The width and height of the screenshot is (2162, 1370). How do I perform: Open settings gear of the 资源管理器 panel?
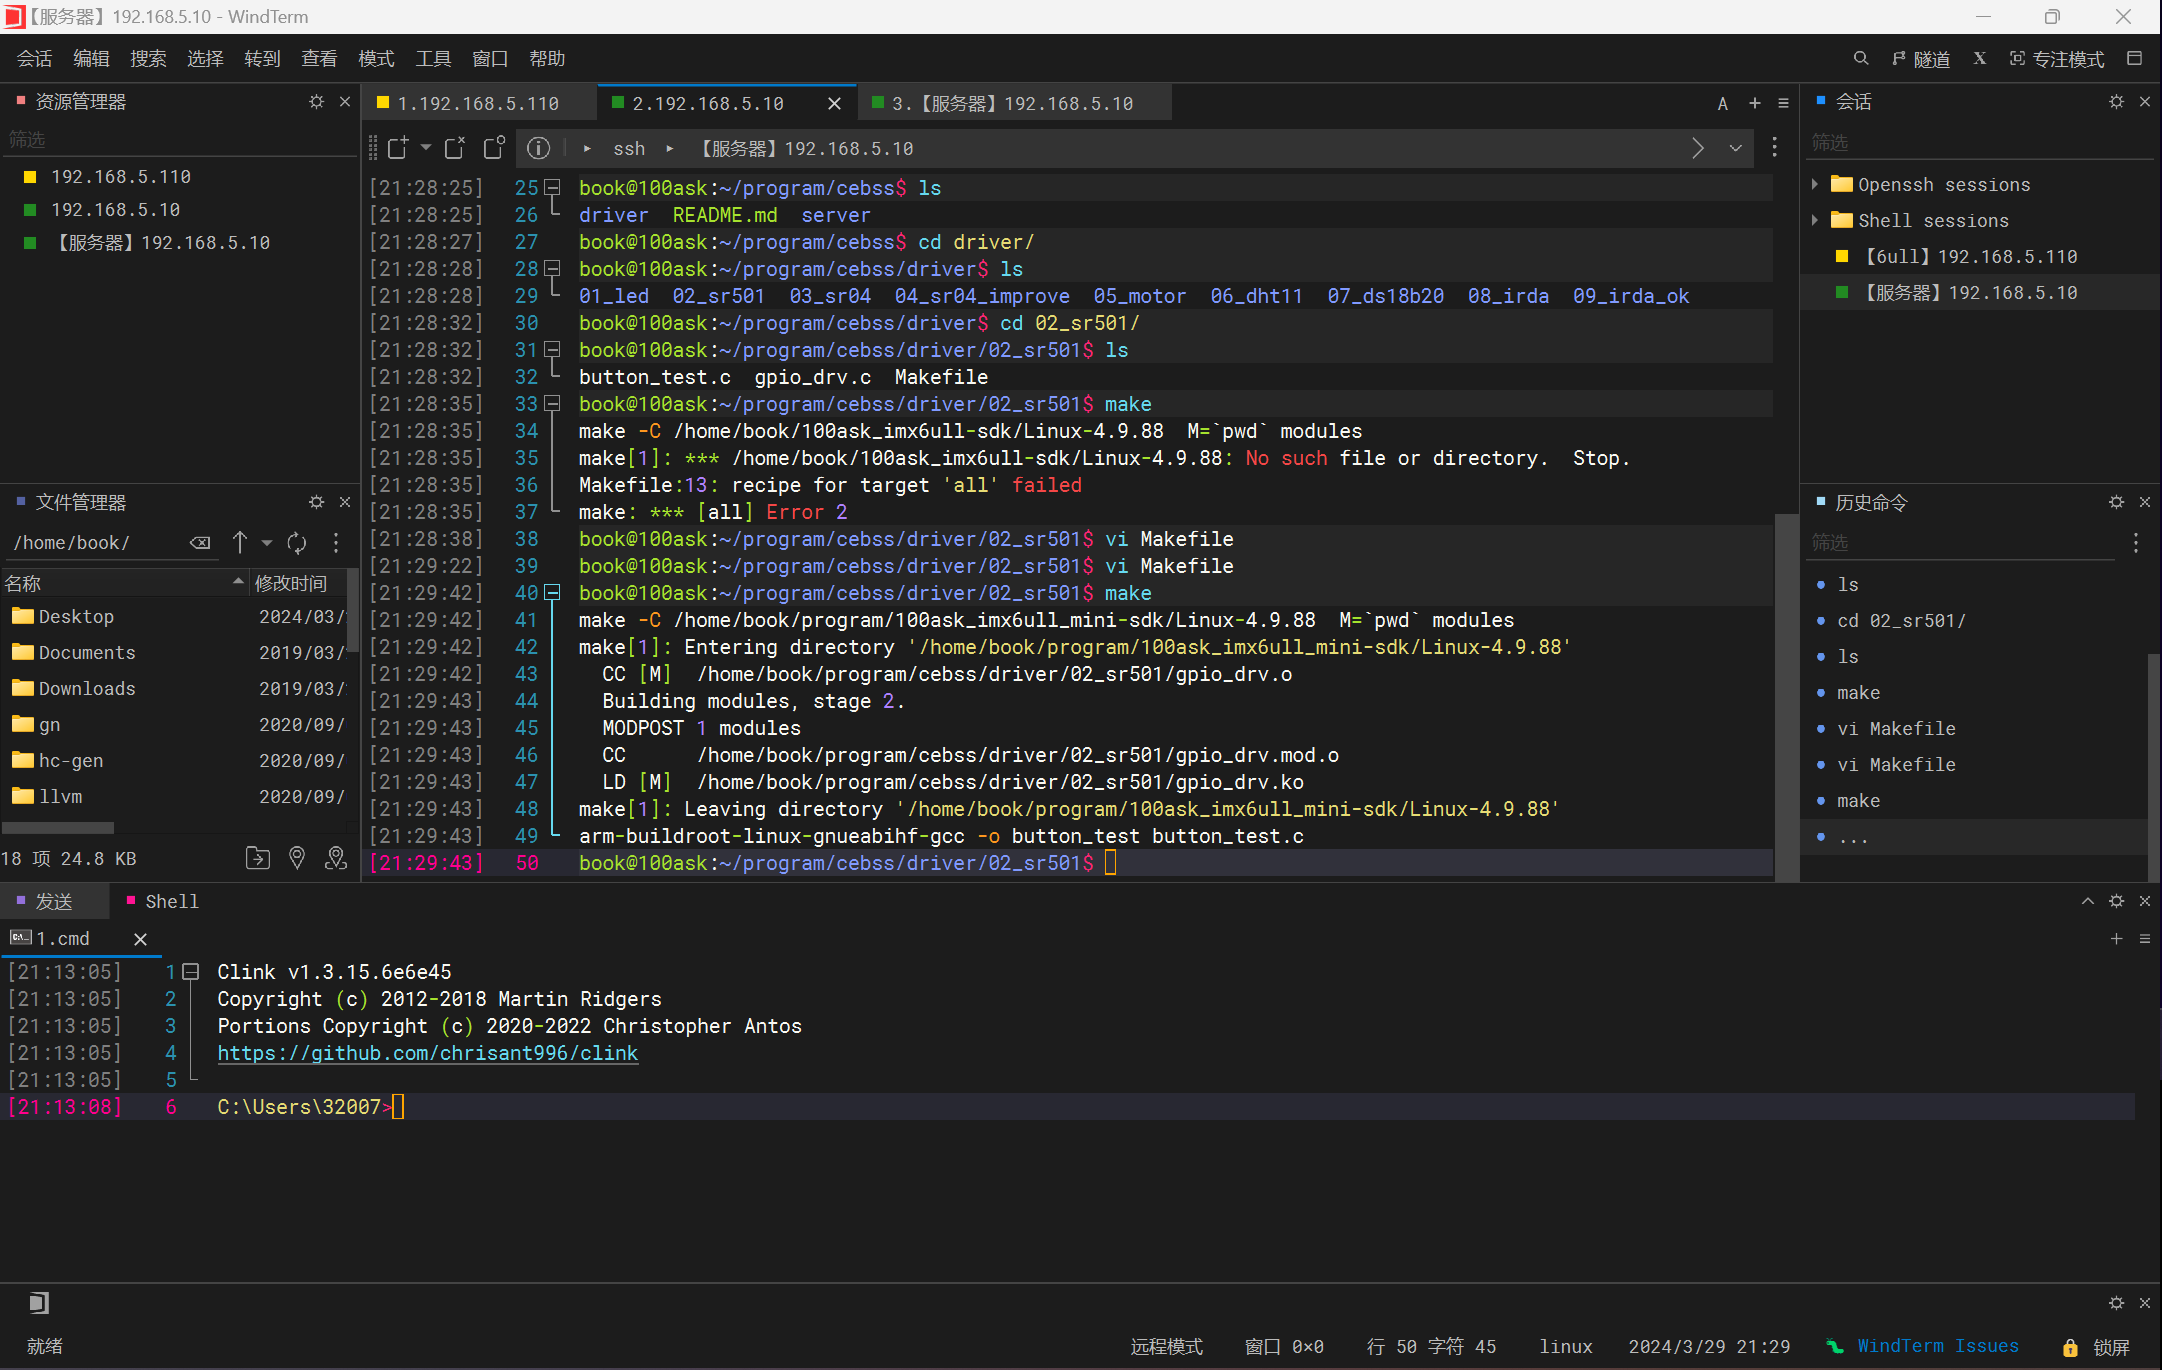[316, 102]
